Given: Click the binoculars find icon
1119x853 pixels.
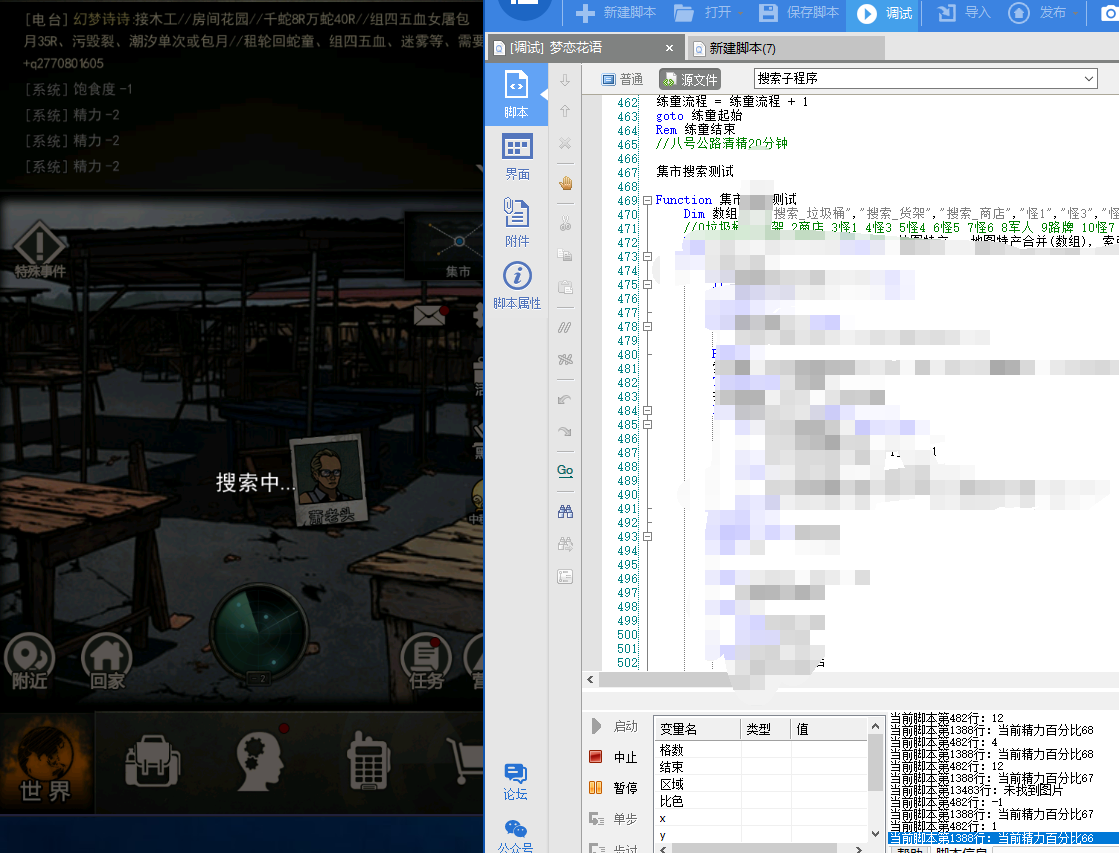Looking at the screenshot, I should pos(565,511).
